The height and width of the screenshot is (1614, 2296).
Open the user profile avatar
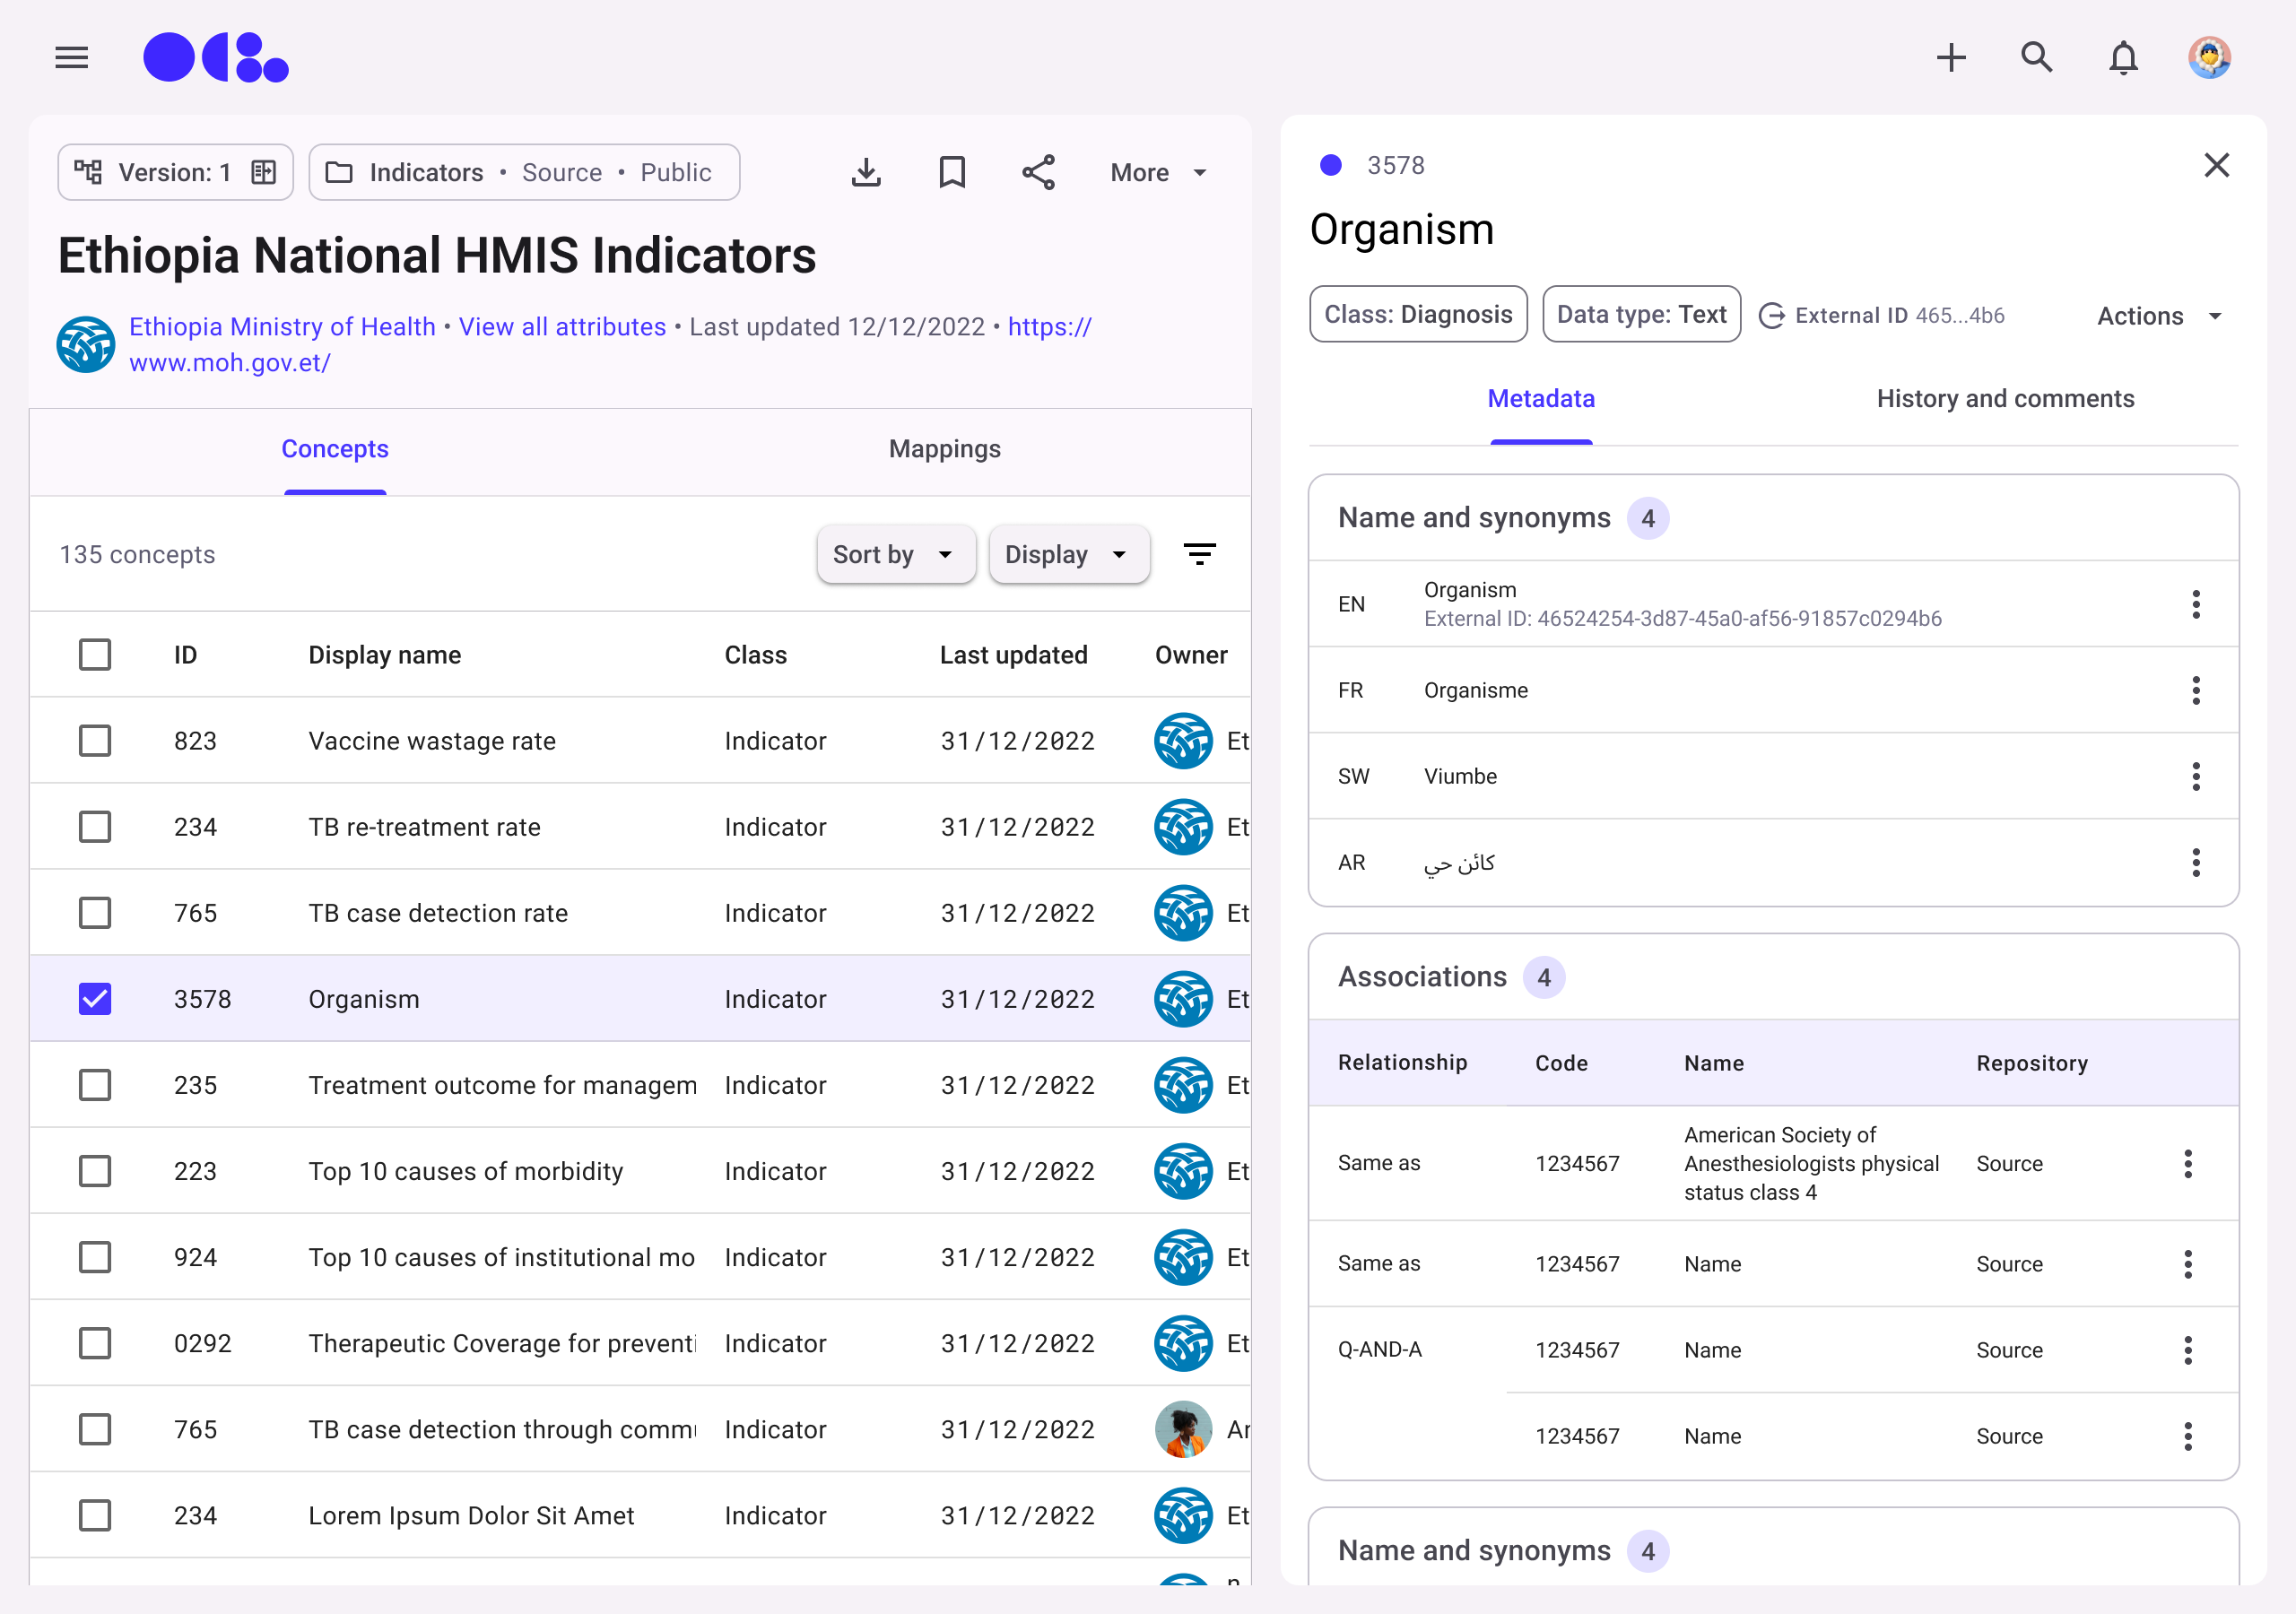coord(2209,57)
